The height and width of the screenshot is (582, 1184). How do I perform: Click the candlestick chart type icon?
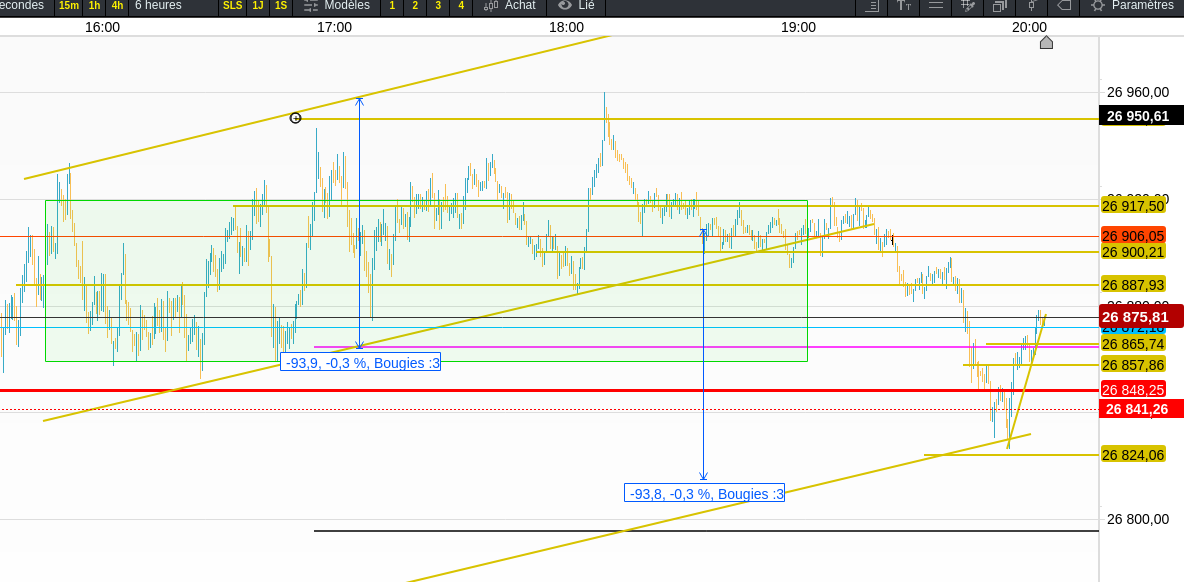(x=1032, y=6)
